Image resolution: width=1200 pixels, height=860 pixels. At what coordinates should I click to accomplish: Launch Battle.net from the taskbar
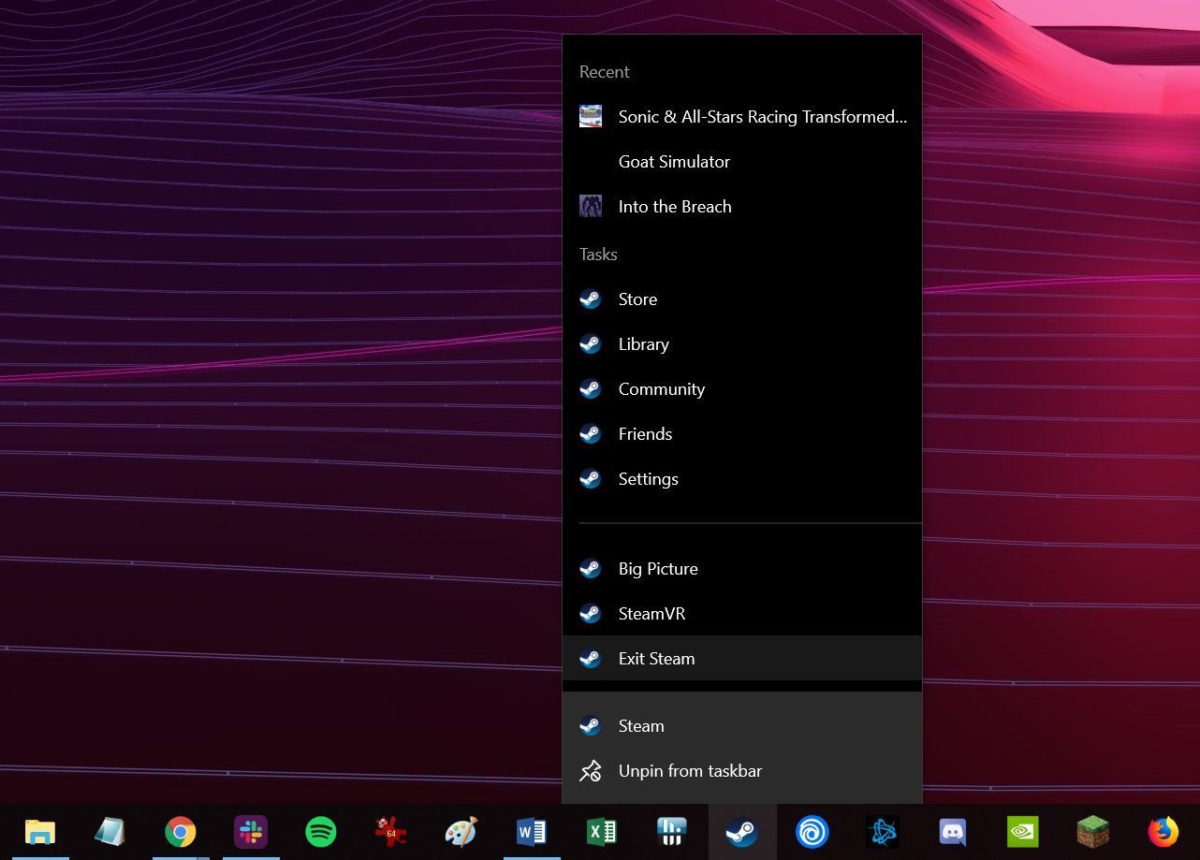pos(883,832)
